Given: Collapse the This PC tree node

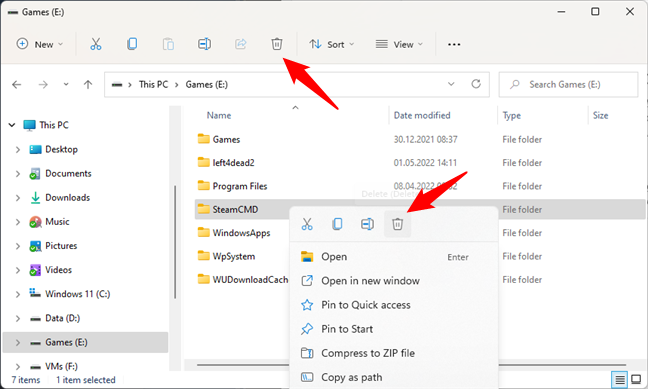Looking at the screenshot, I should (12, 125).
